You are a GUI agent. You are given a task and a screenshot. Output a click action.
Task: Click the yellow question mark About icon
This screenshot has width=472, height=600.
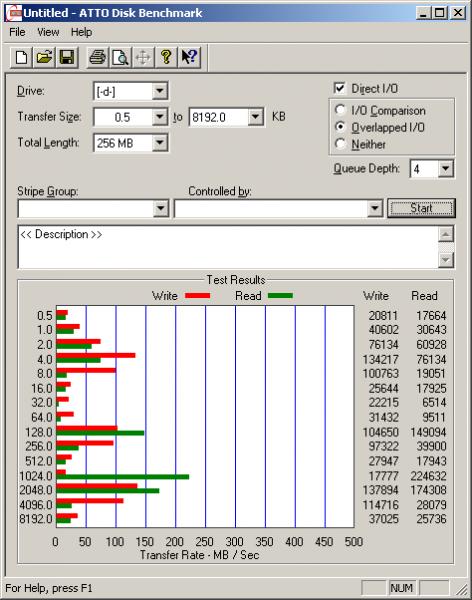click(166, 57)
